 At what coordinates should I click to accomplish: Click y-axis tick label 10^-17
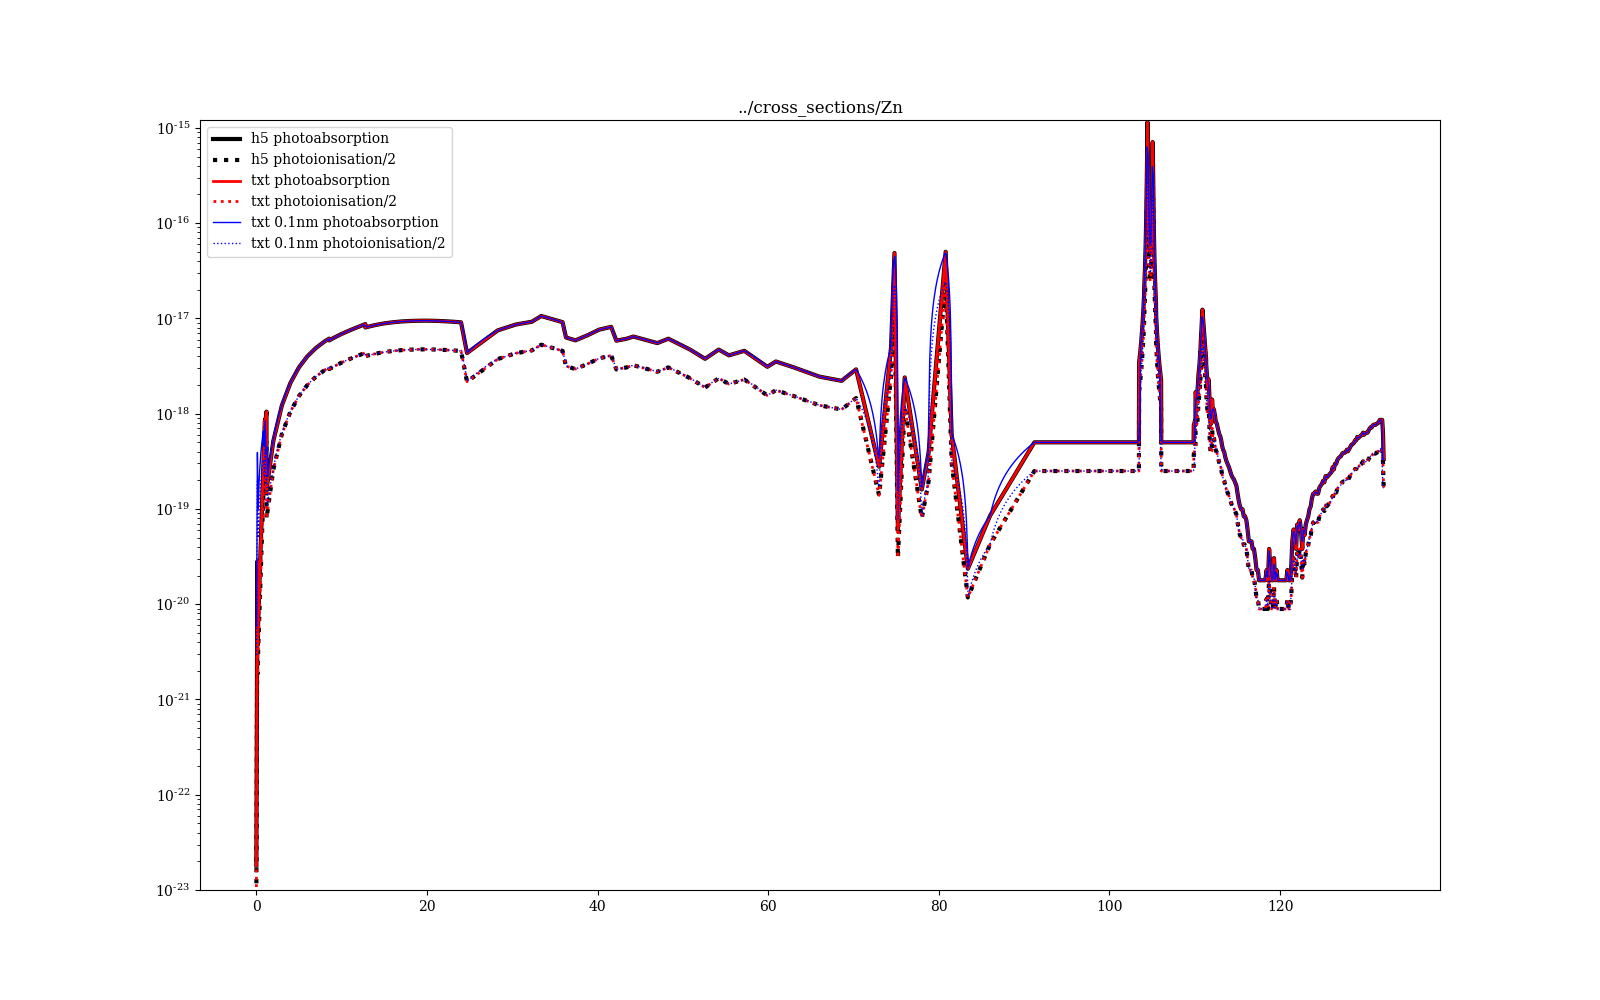coord(173,318)
